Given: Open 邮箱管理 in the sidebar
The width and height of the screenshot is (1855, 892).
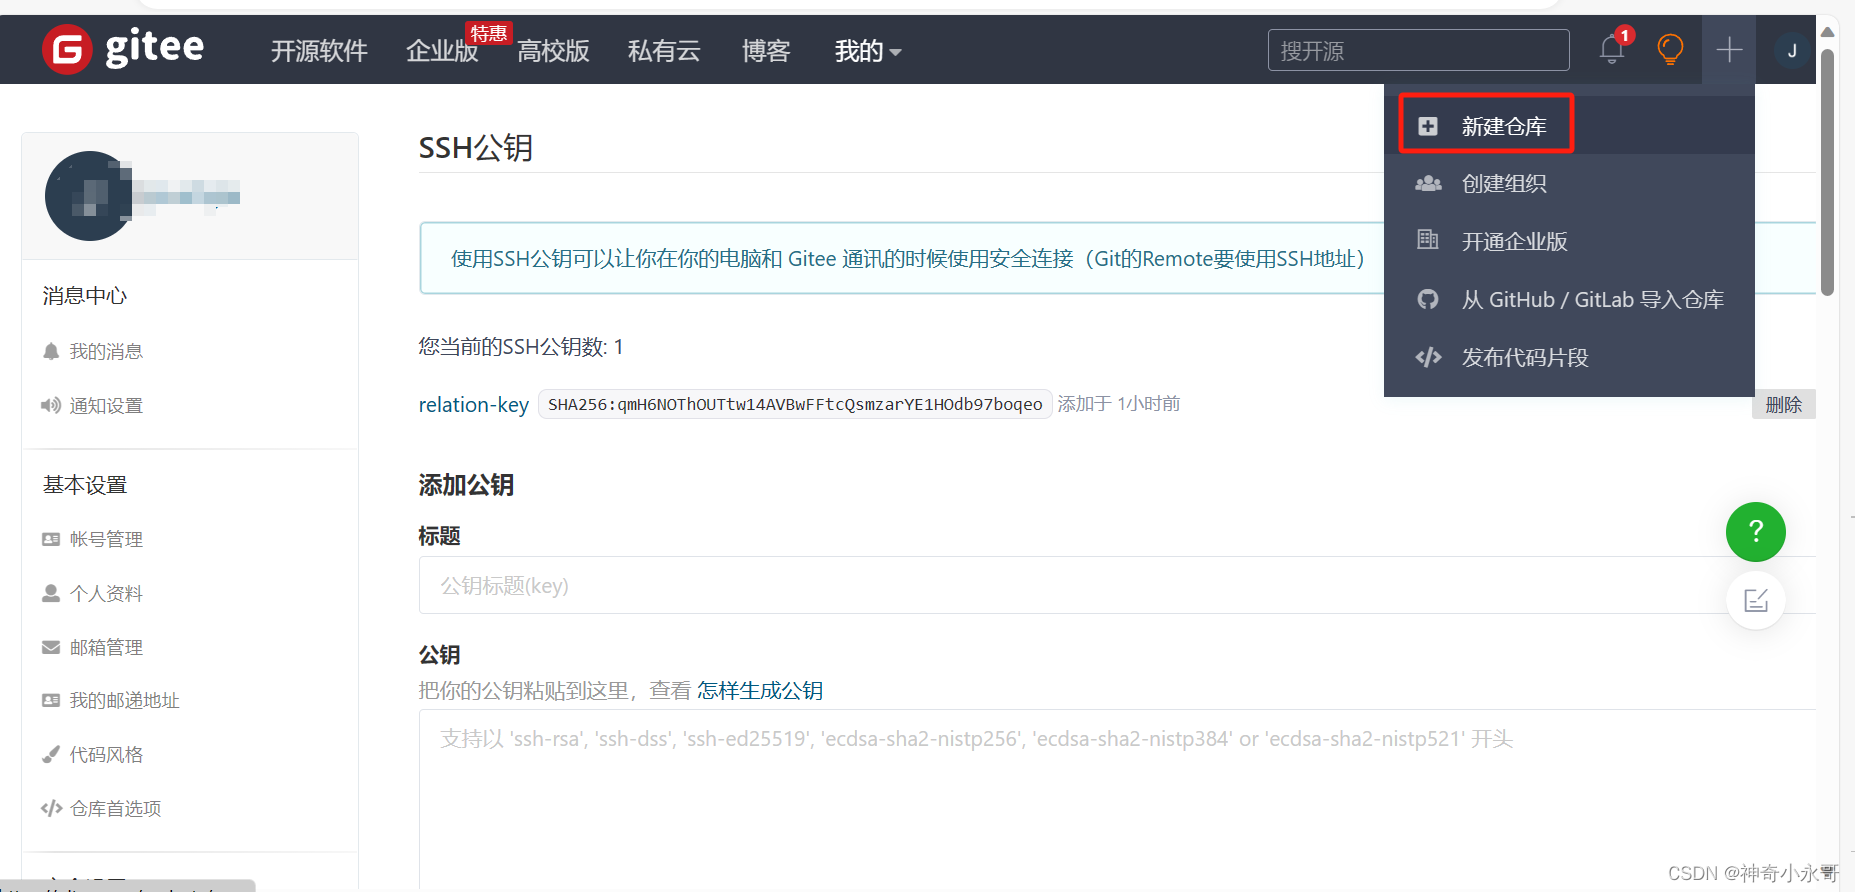Looking at the screenshot, I should (x=106, y=647).
